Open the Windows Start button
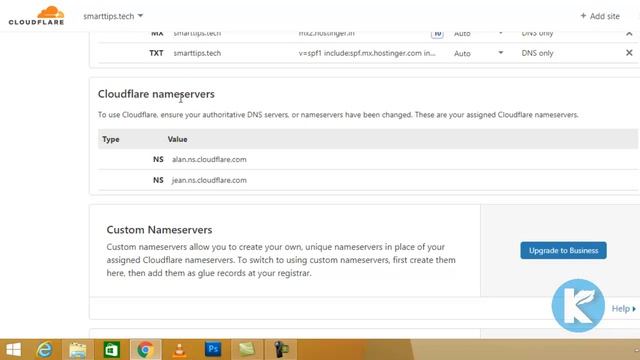Image resolution: width=640 pixels, height=360 pixels. (13, 349)
